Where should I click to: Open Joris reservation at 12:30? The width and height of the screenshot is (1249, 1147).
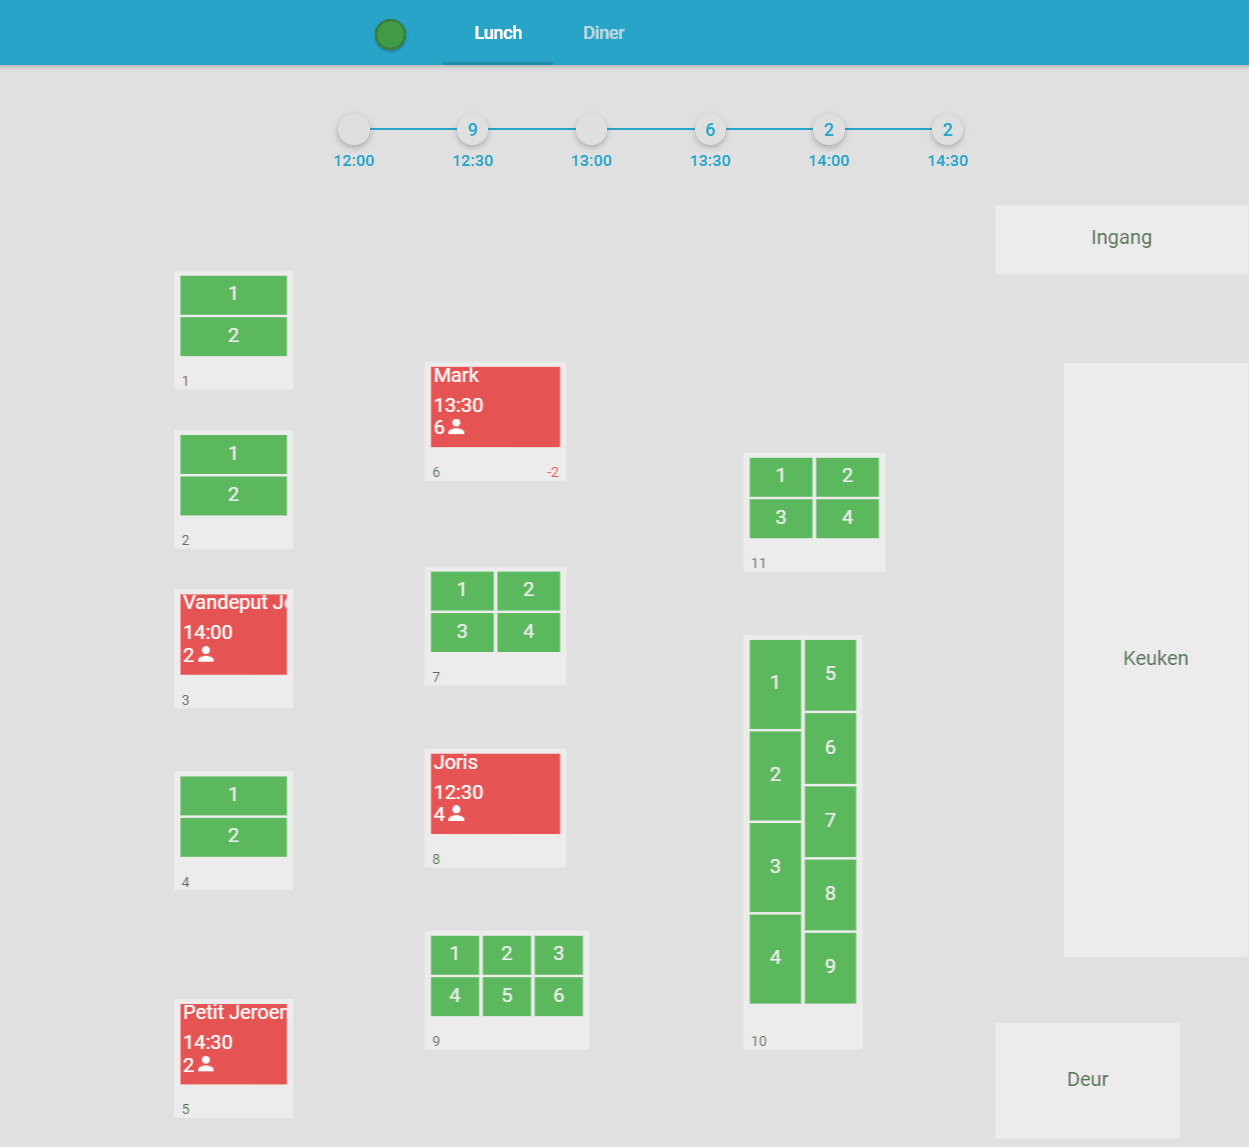coord(495,793)
